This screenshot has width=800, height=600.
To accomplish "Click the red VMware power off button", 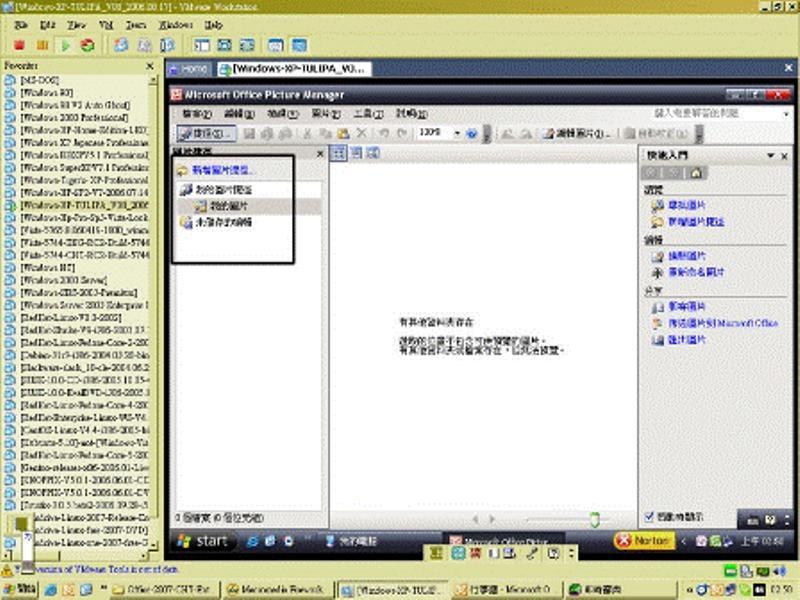I will 19,45.
